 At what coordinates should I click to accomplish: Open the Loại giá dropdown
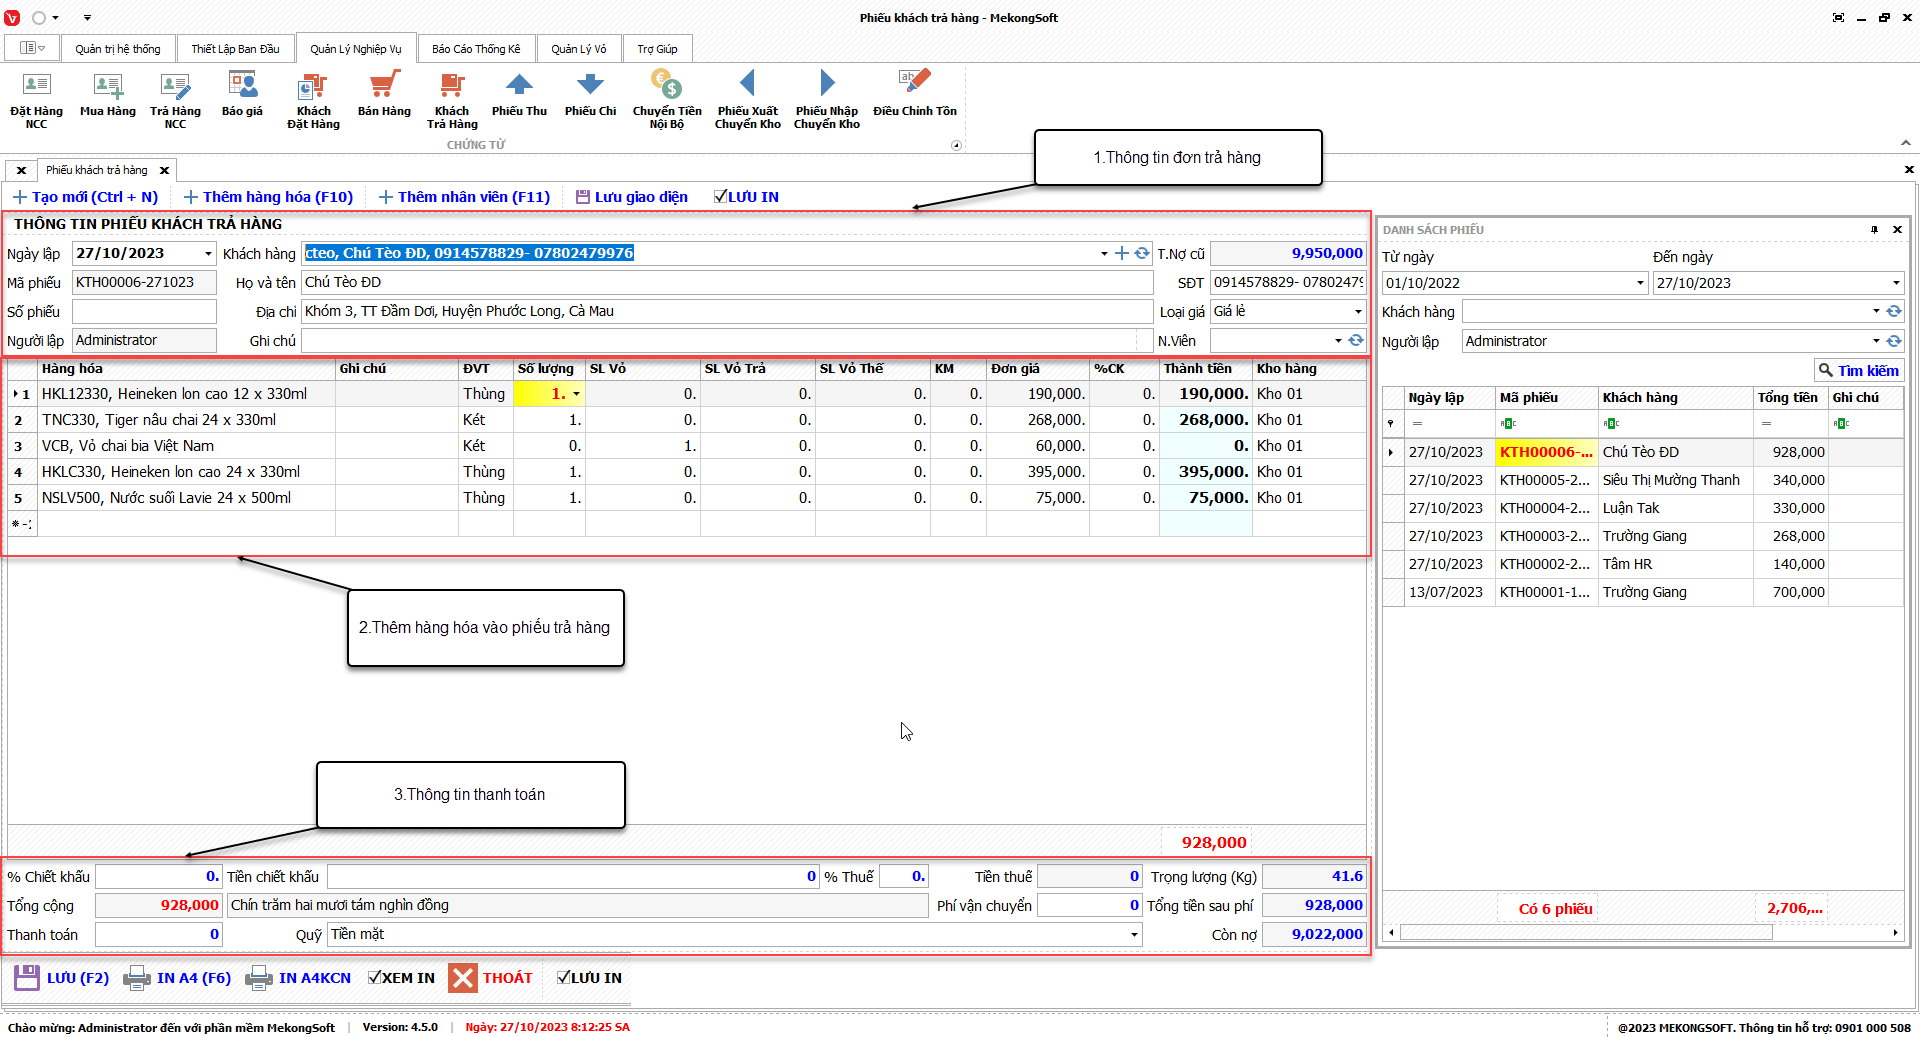pos(1357,312)
